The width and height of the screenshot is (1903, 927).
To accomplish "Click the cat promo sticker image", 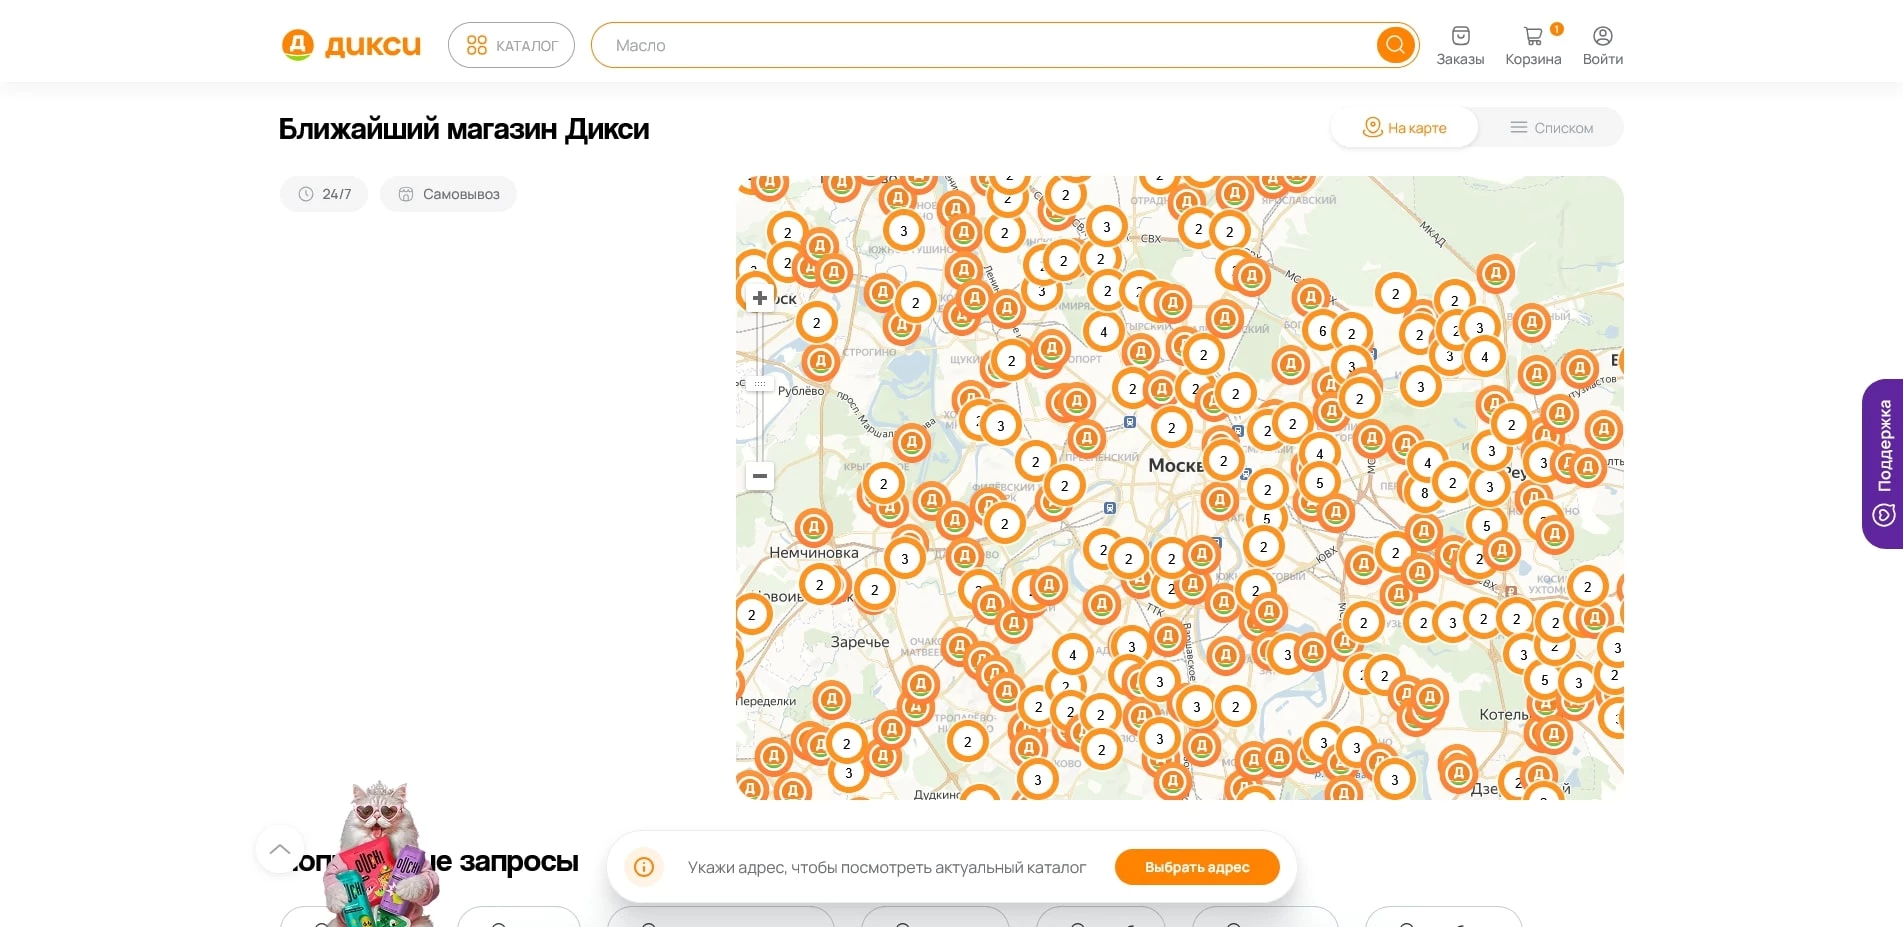I will (383, 855).
